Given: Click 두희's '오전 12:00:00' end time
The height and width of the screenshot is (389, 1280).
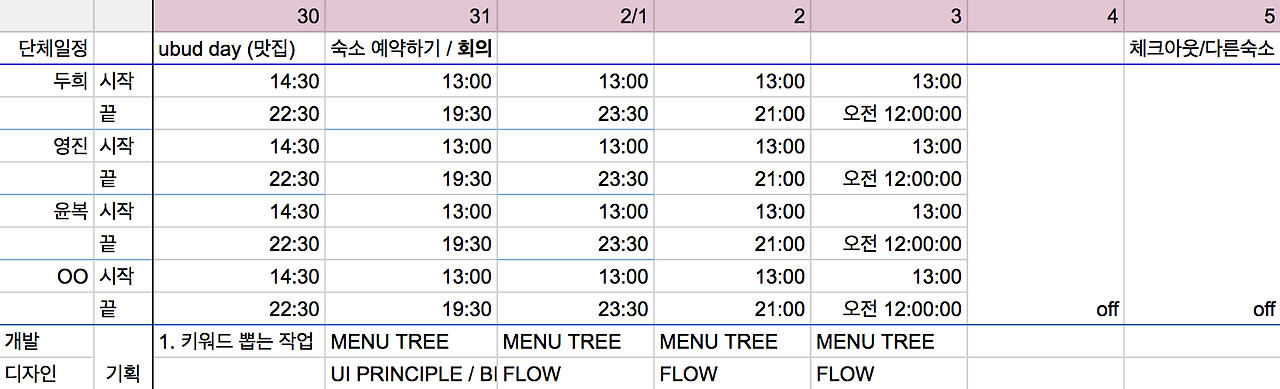Looking at the screenshot, I should tap(889, 114).
